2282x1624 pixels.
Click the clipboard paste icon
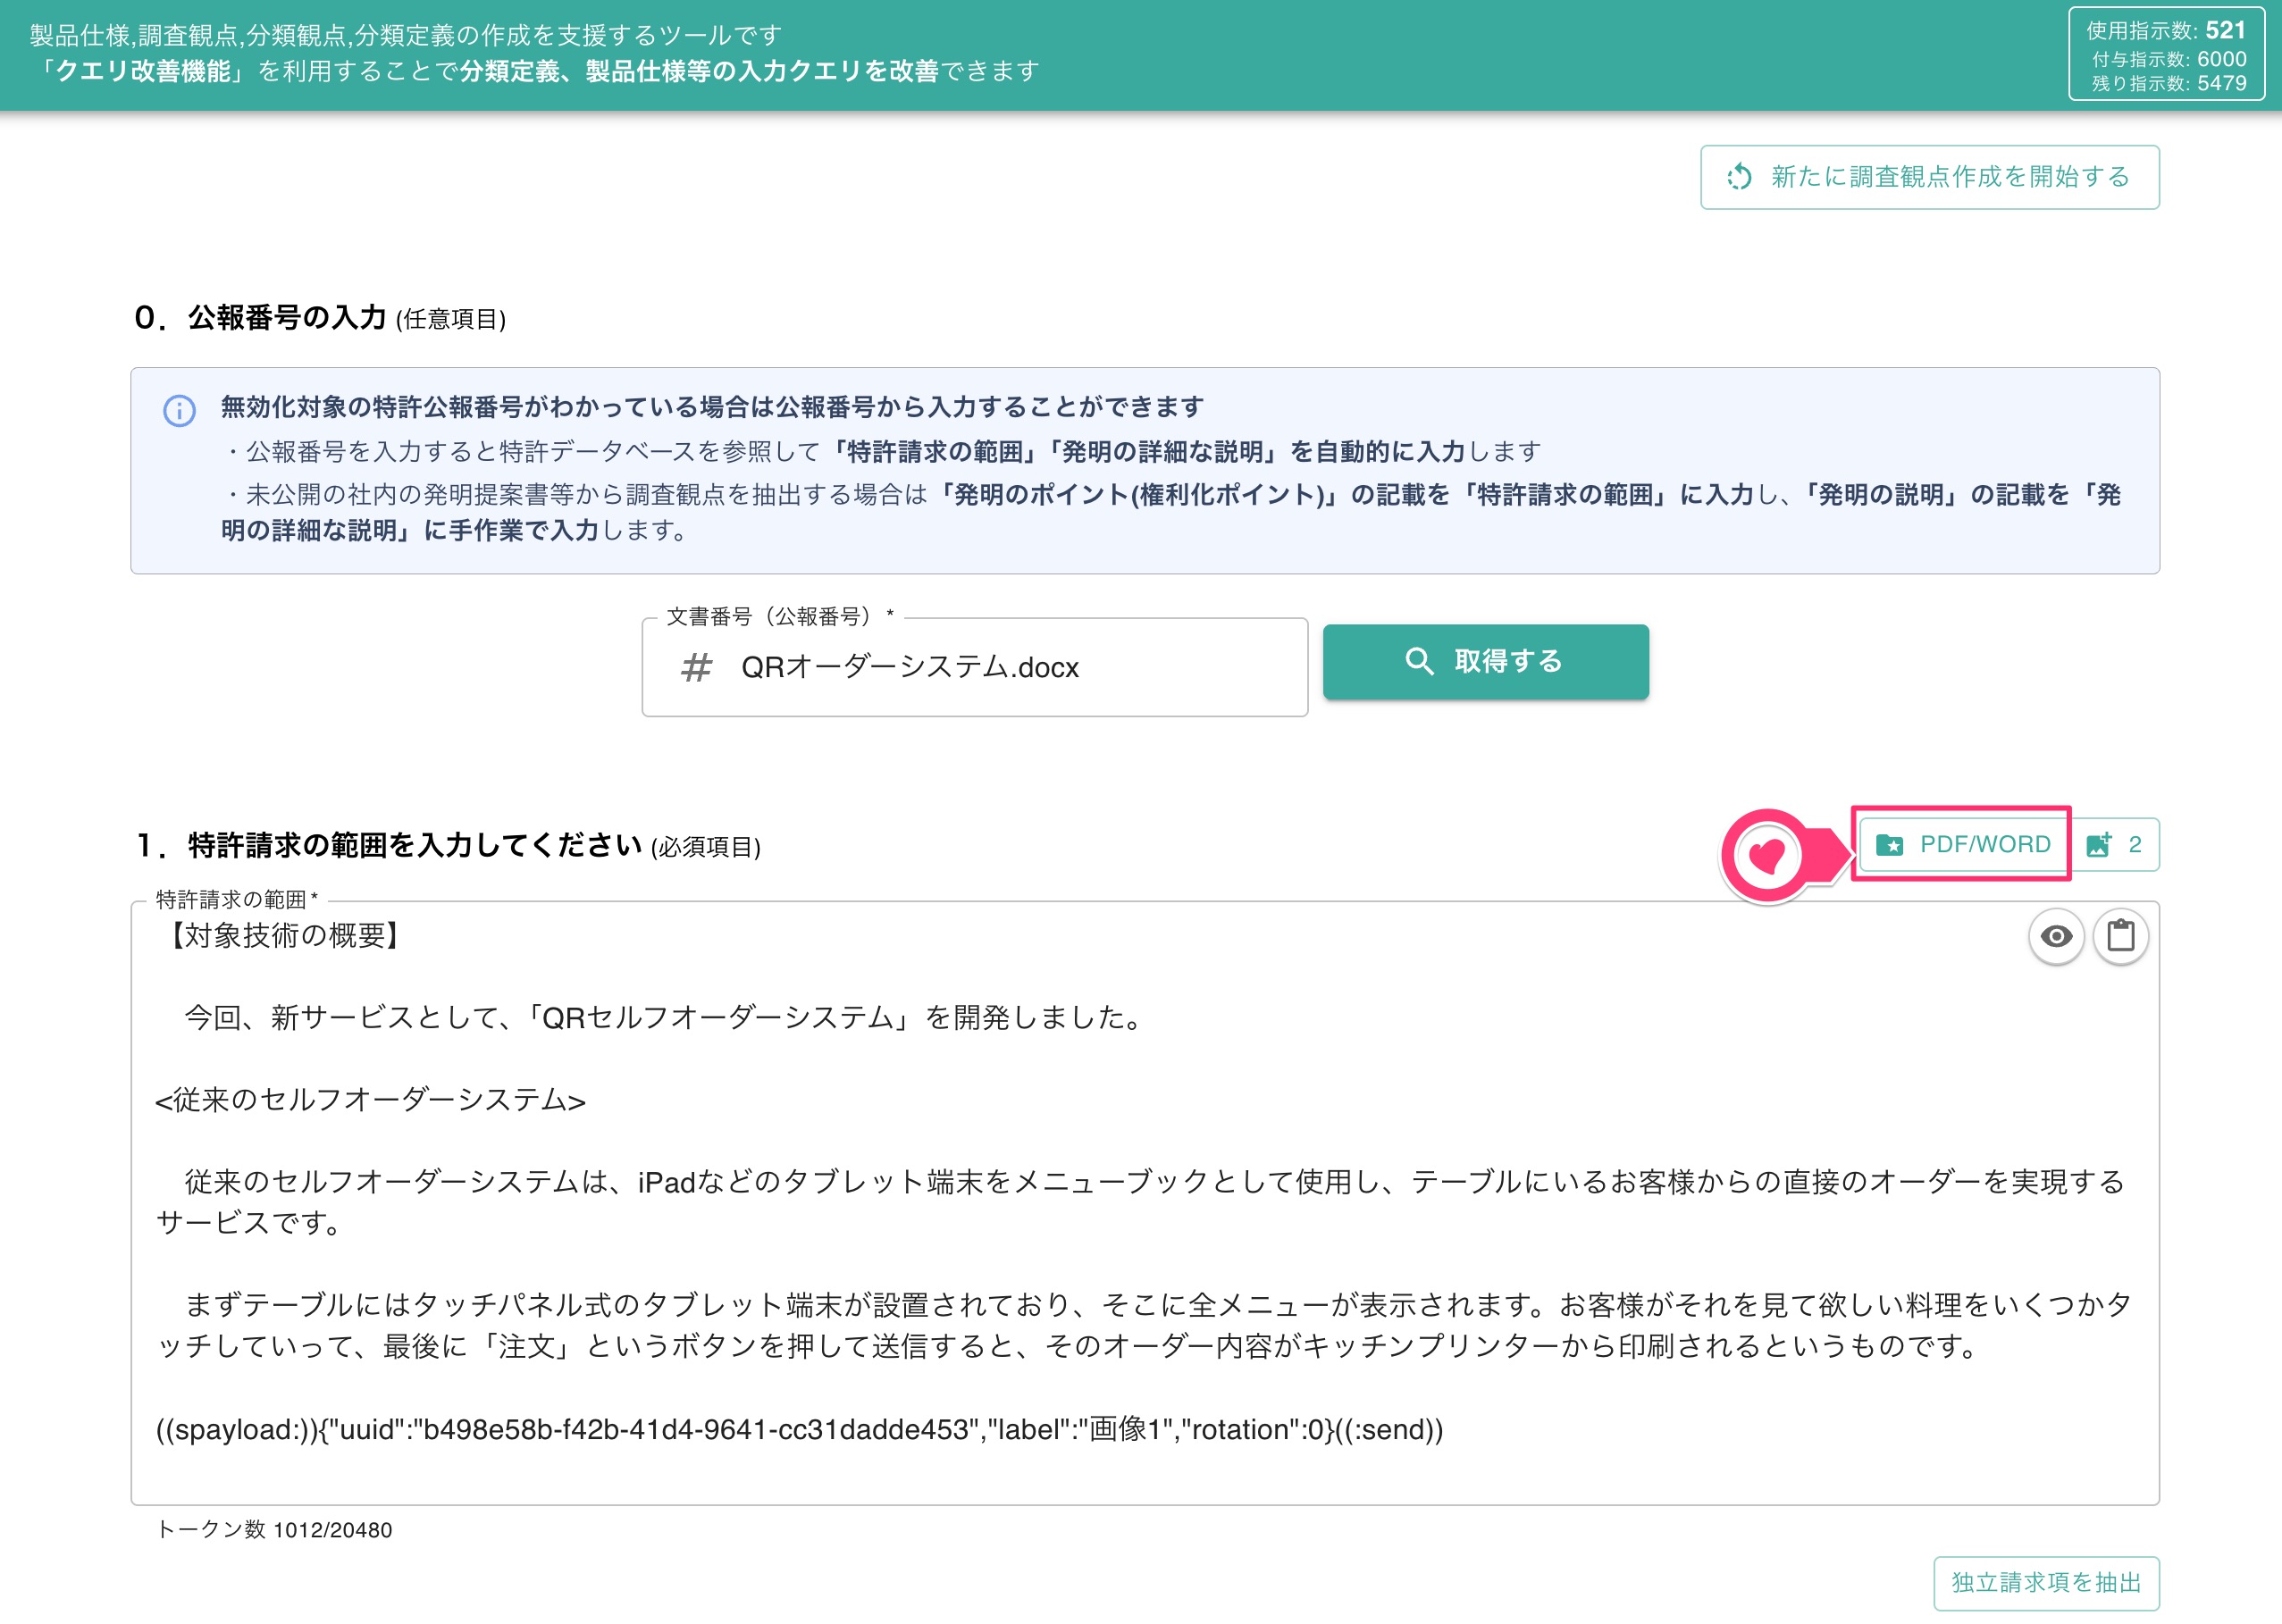click(x=2120, y=936)
